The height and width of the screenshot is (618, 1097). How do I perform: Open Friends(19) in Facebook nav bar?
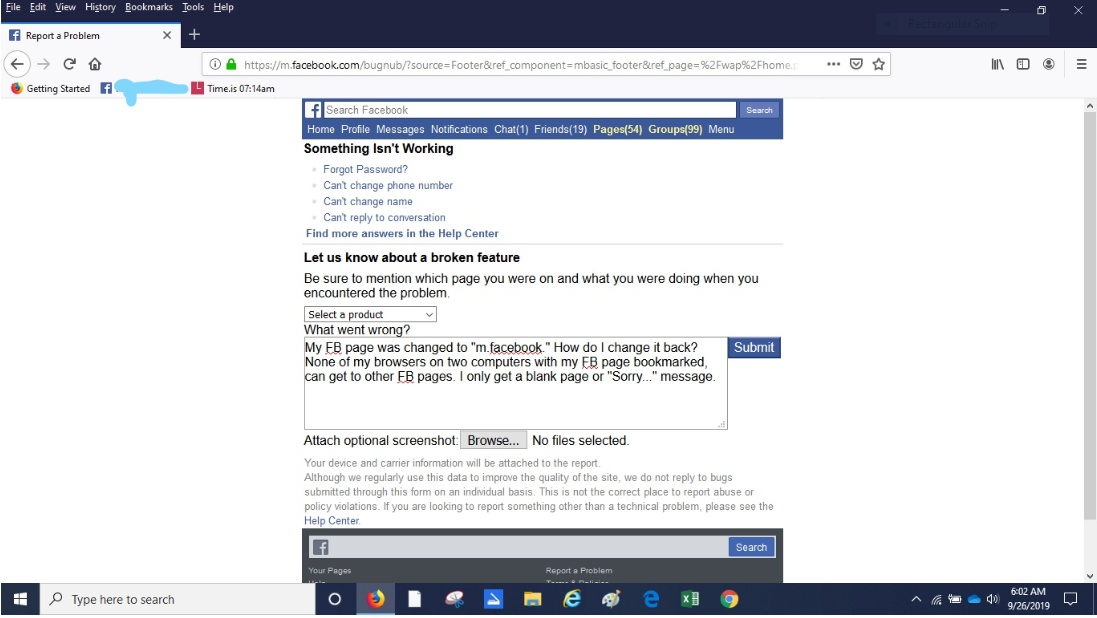coord(560,129)
